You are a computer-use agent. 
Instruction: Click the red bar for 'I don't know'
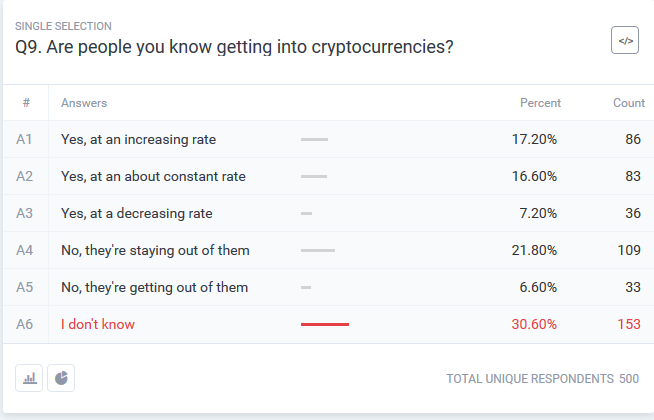325,324
